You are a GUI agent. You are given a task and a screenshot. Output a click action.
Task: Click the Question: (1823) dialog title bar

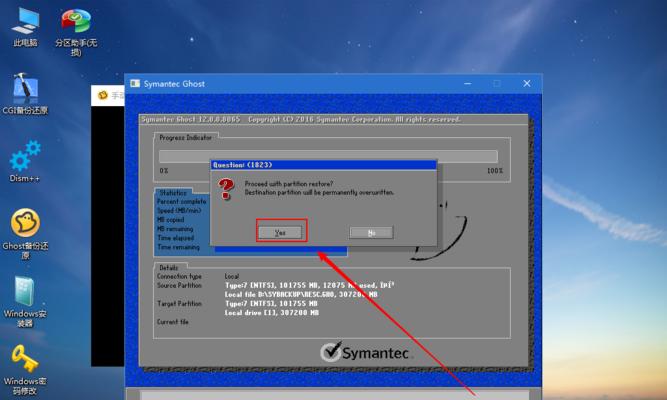point(324,165)
